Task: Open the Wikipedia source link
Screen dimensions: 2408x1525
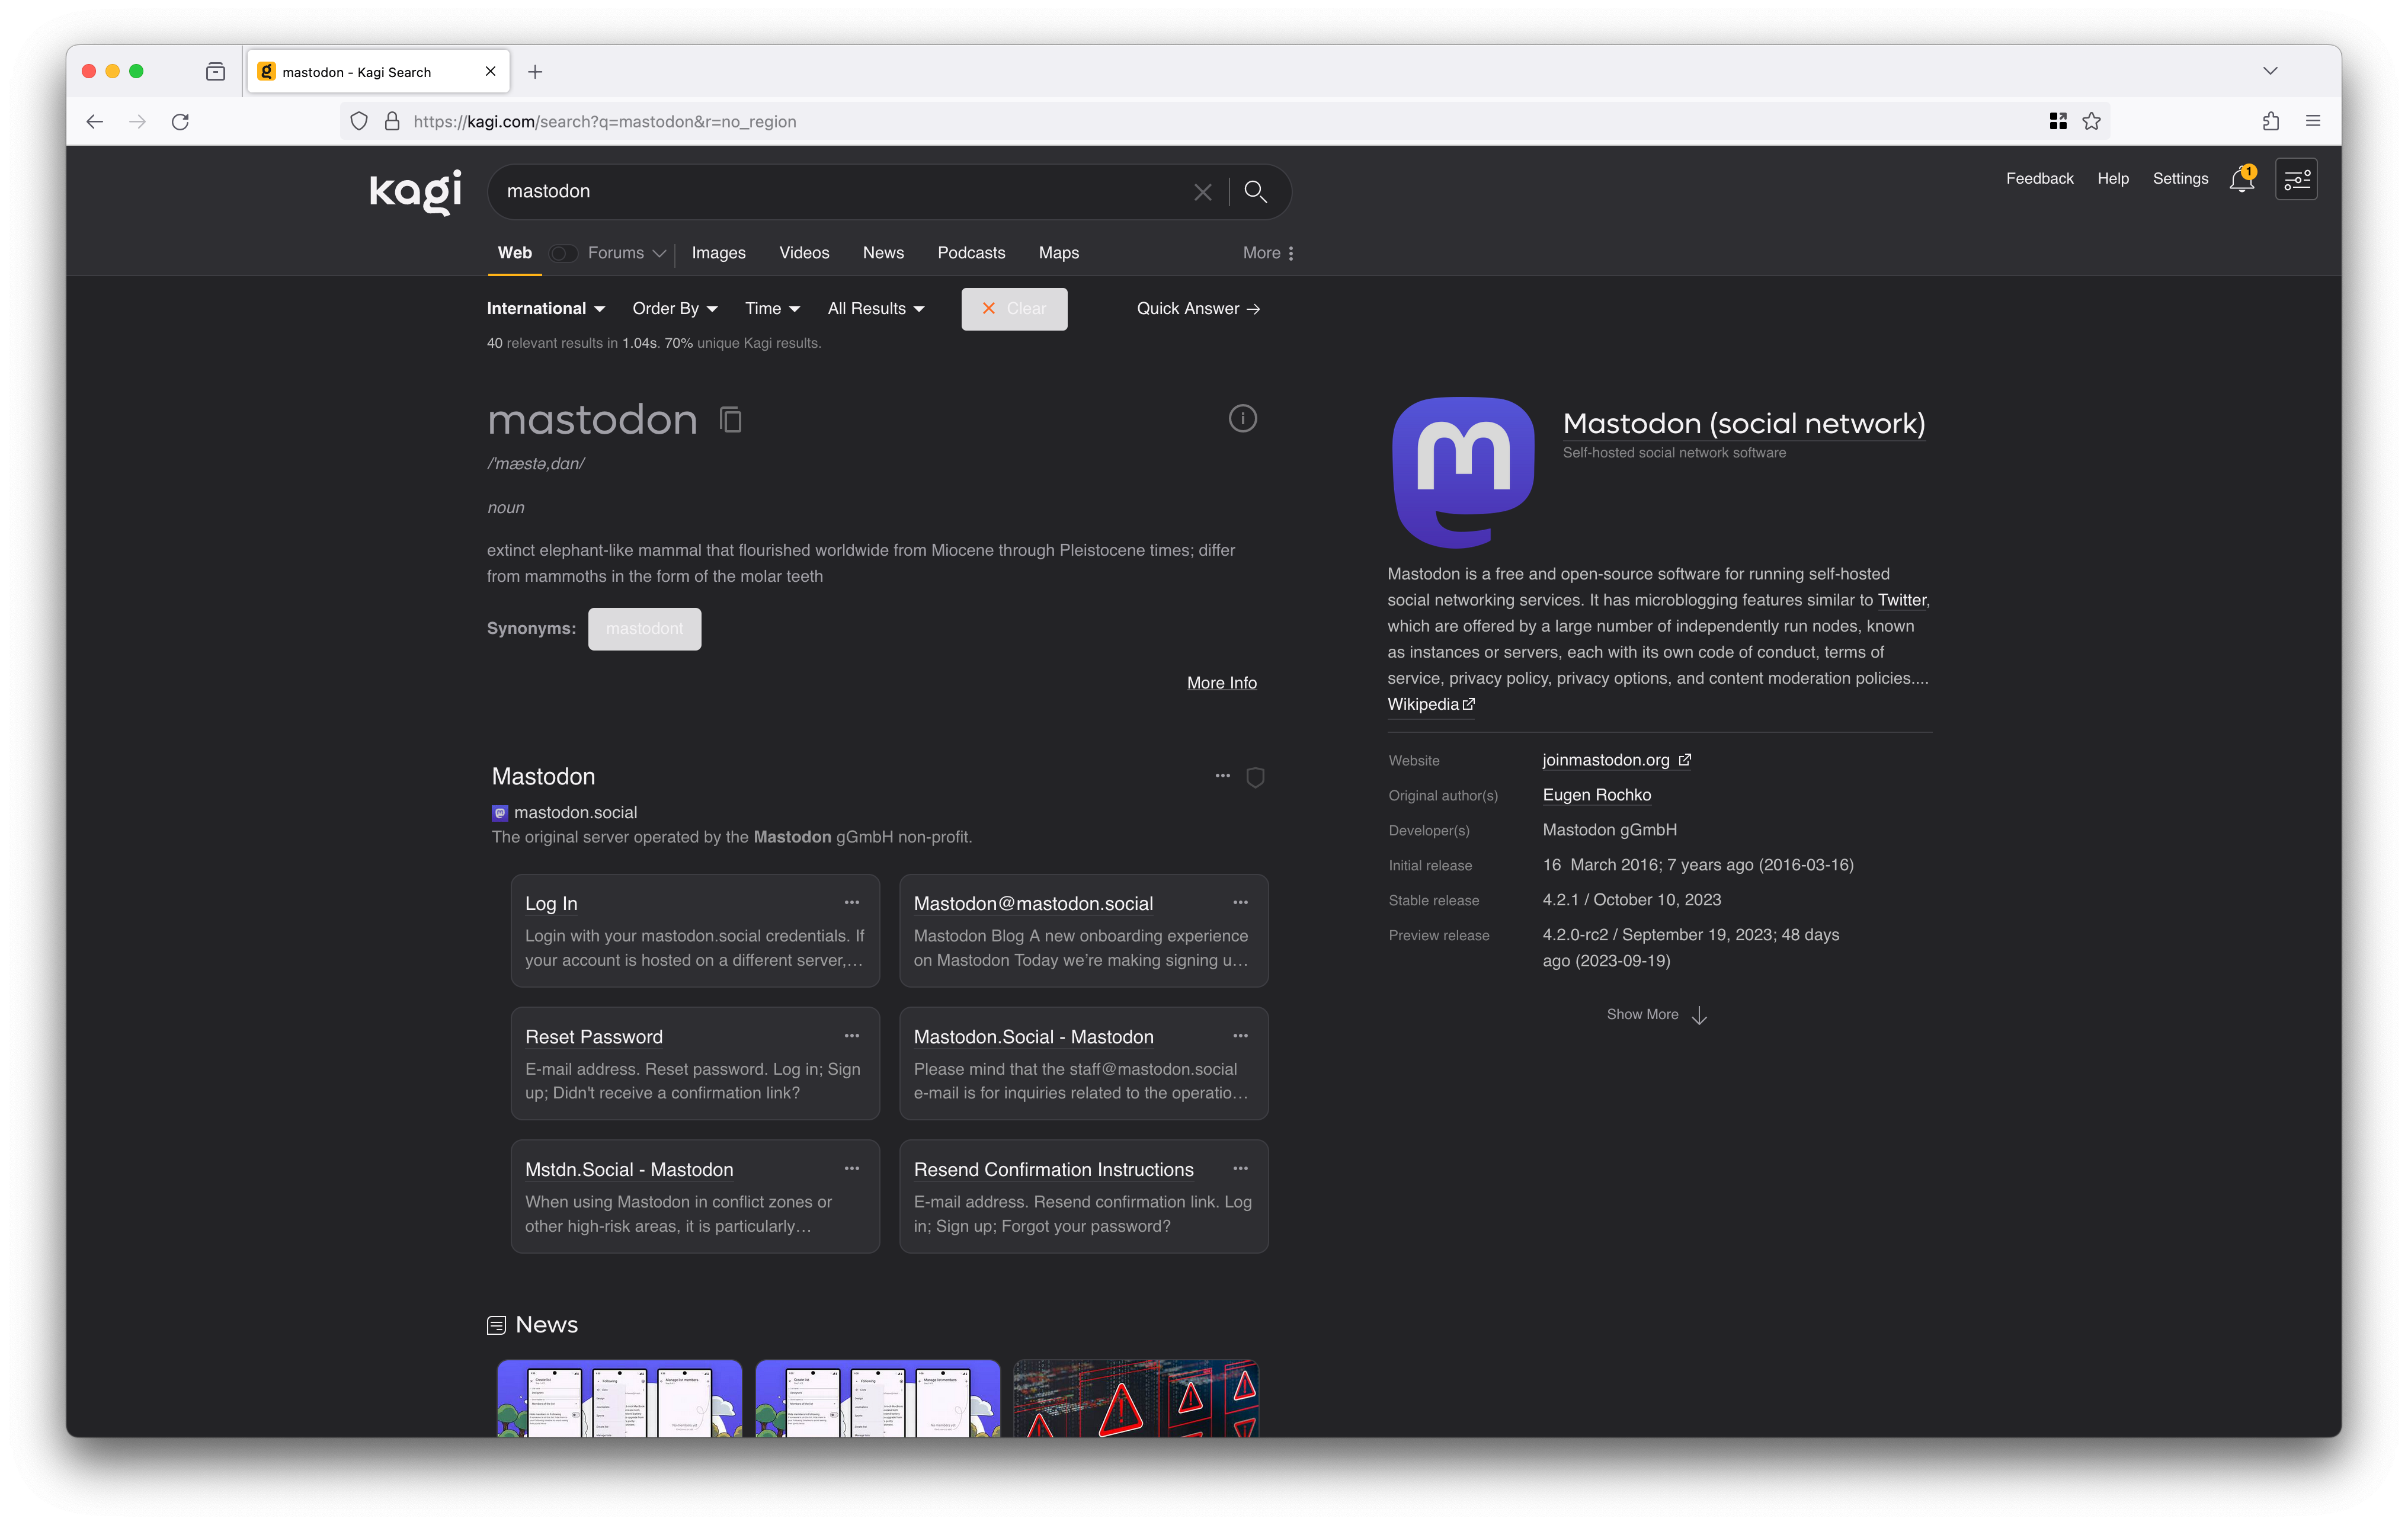Action: (1430, 705)
